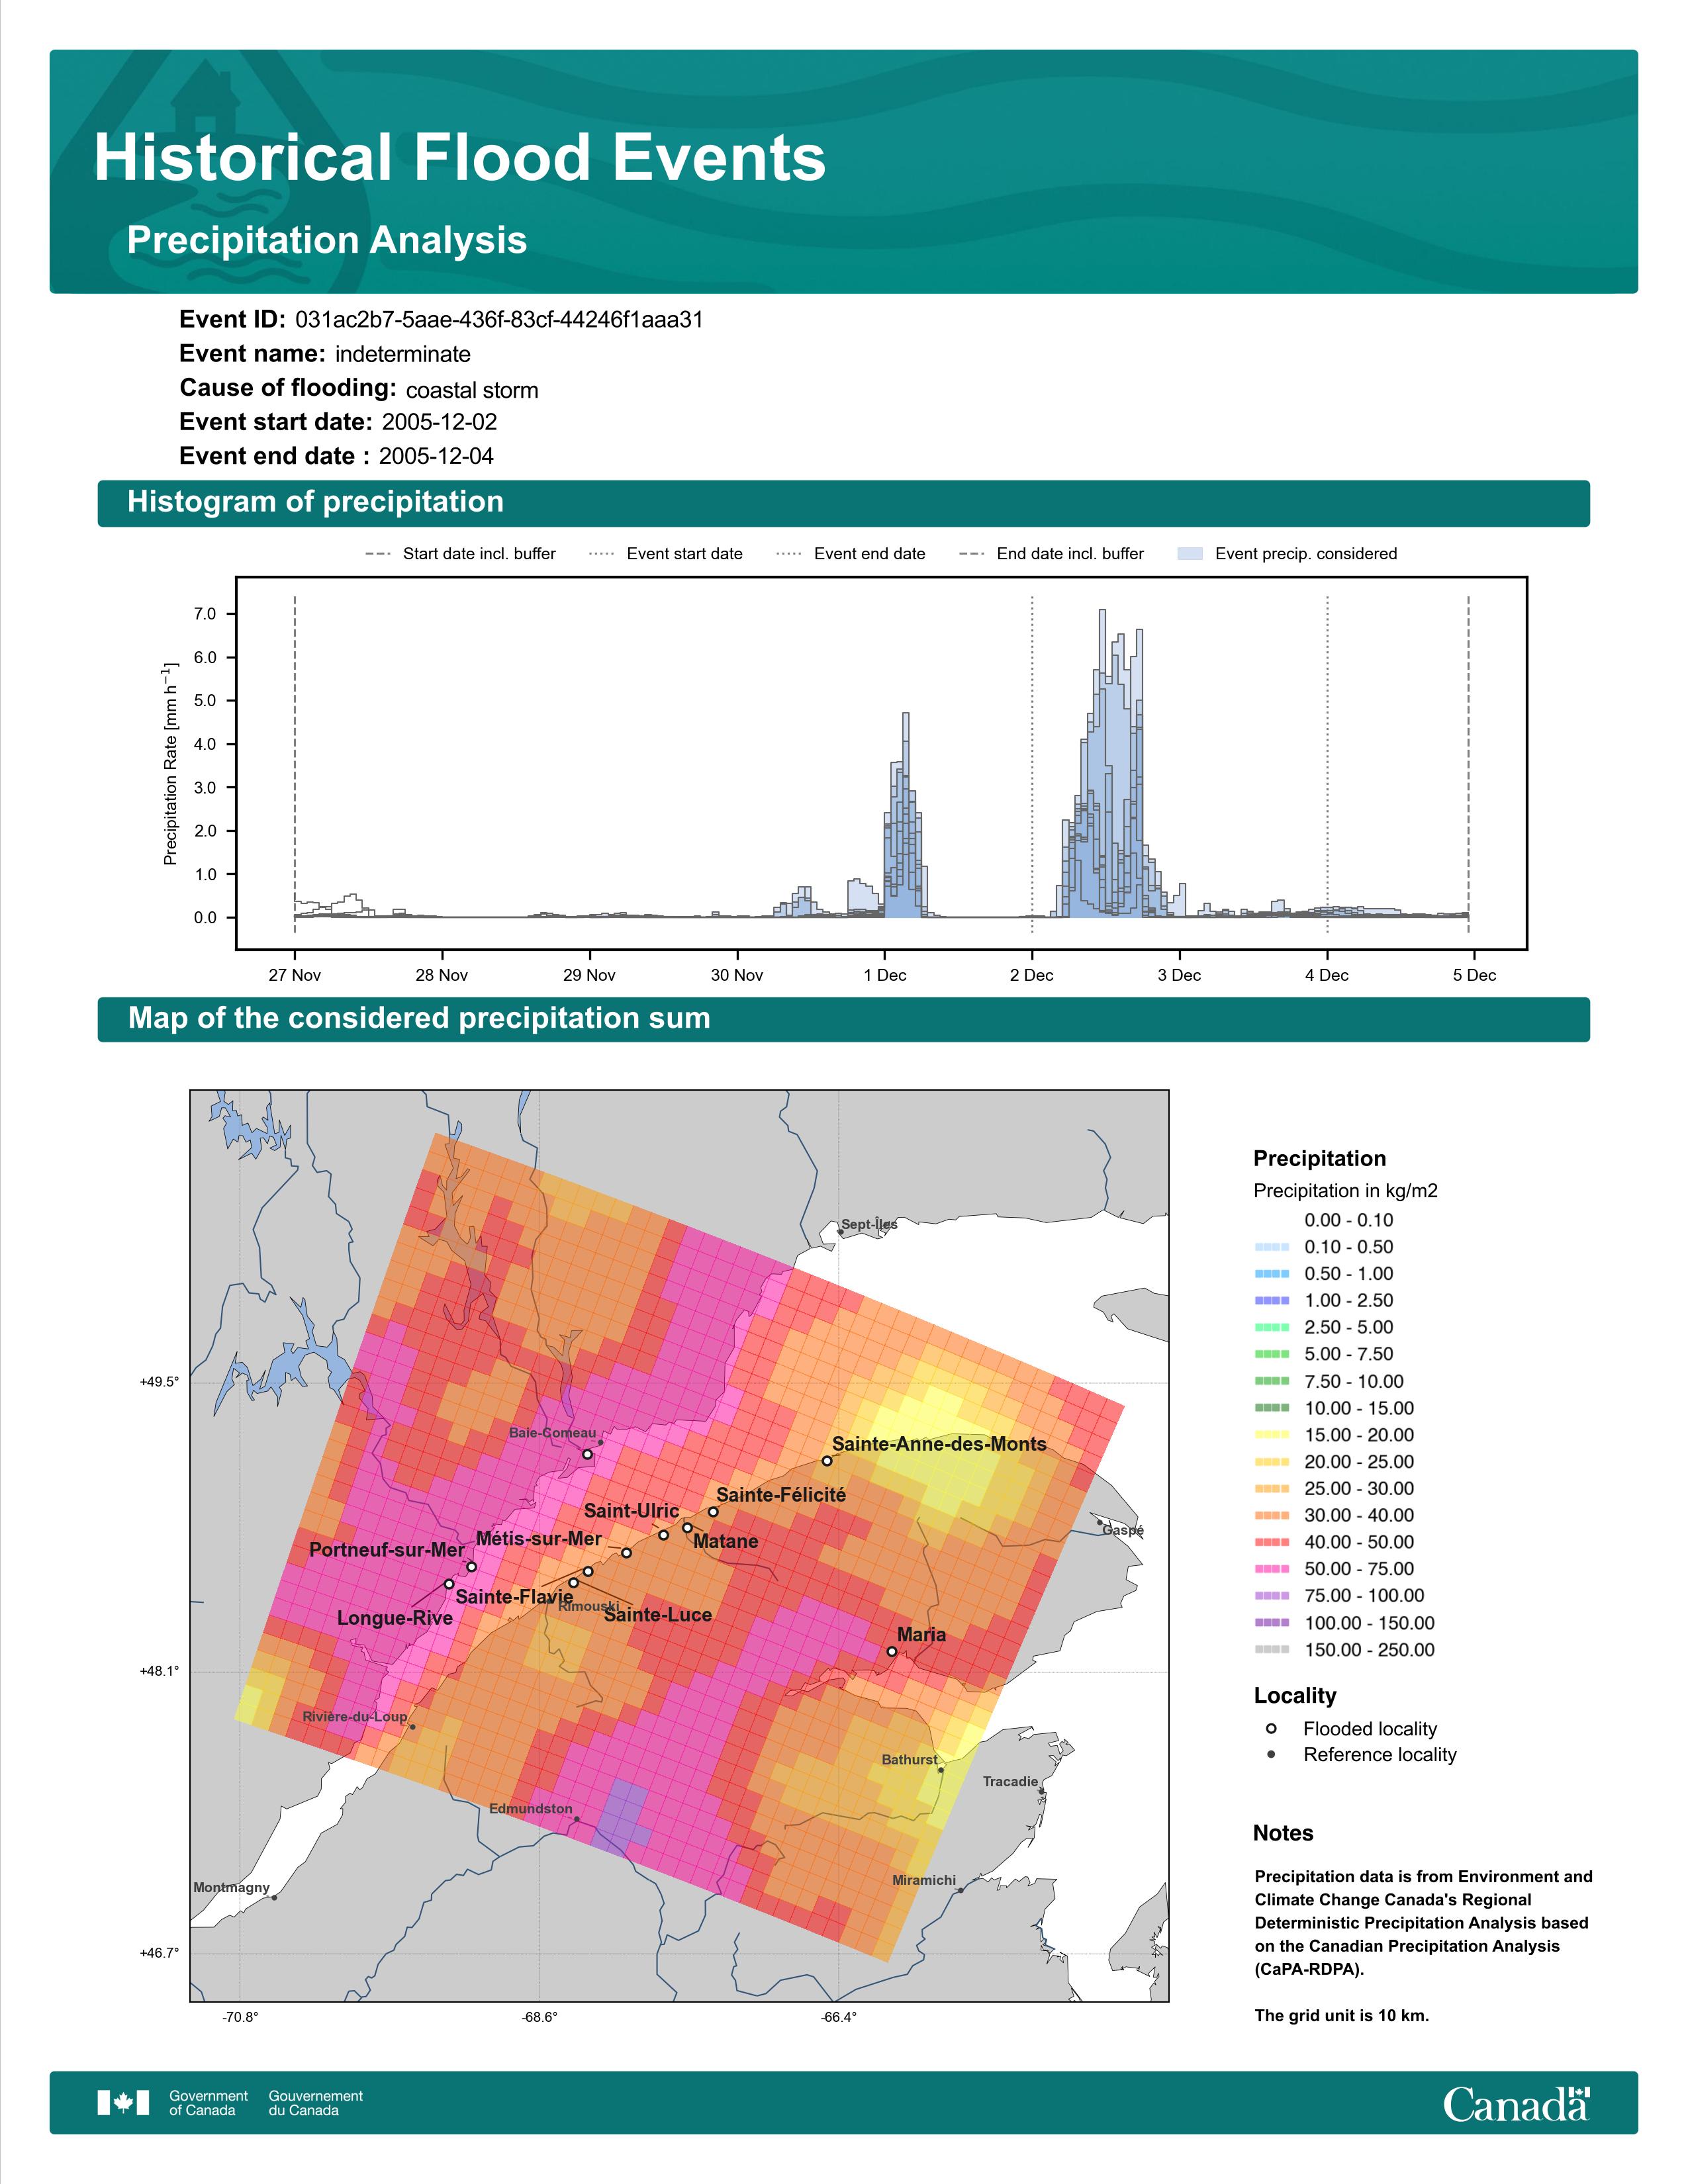Image resolution: width=1688 pixels, height=2184 pixels.
Task: Click the Saint-Ulric map label
Action: point(632,1511)
